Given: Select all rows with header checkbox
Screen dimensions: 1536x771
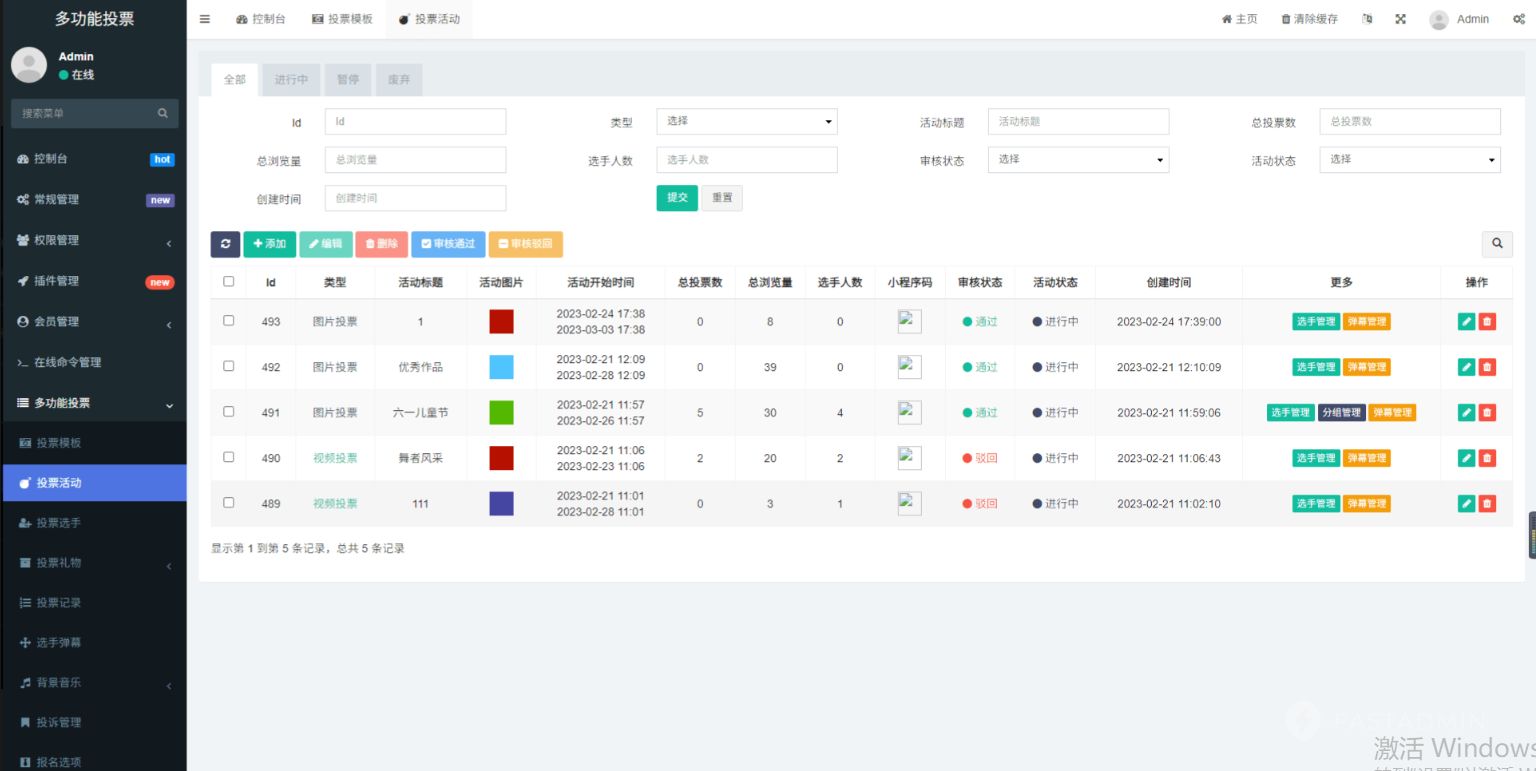Looking at the screenshot, I should (228, 282).
